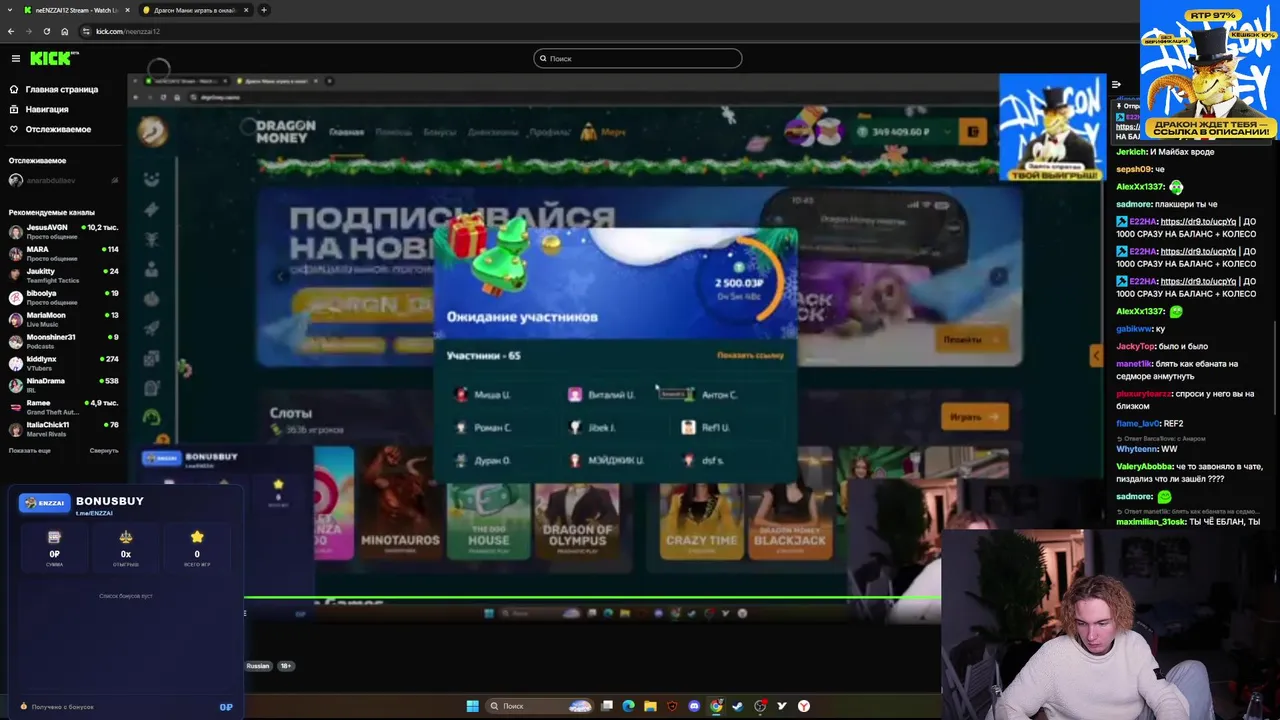The width and height of the screenshot is (1280, 720).
Task: Open recommended channel ItaliaChick11
Action: (64, 429)
